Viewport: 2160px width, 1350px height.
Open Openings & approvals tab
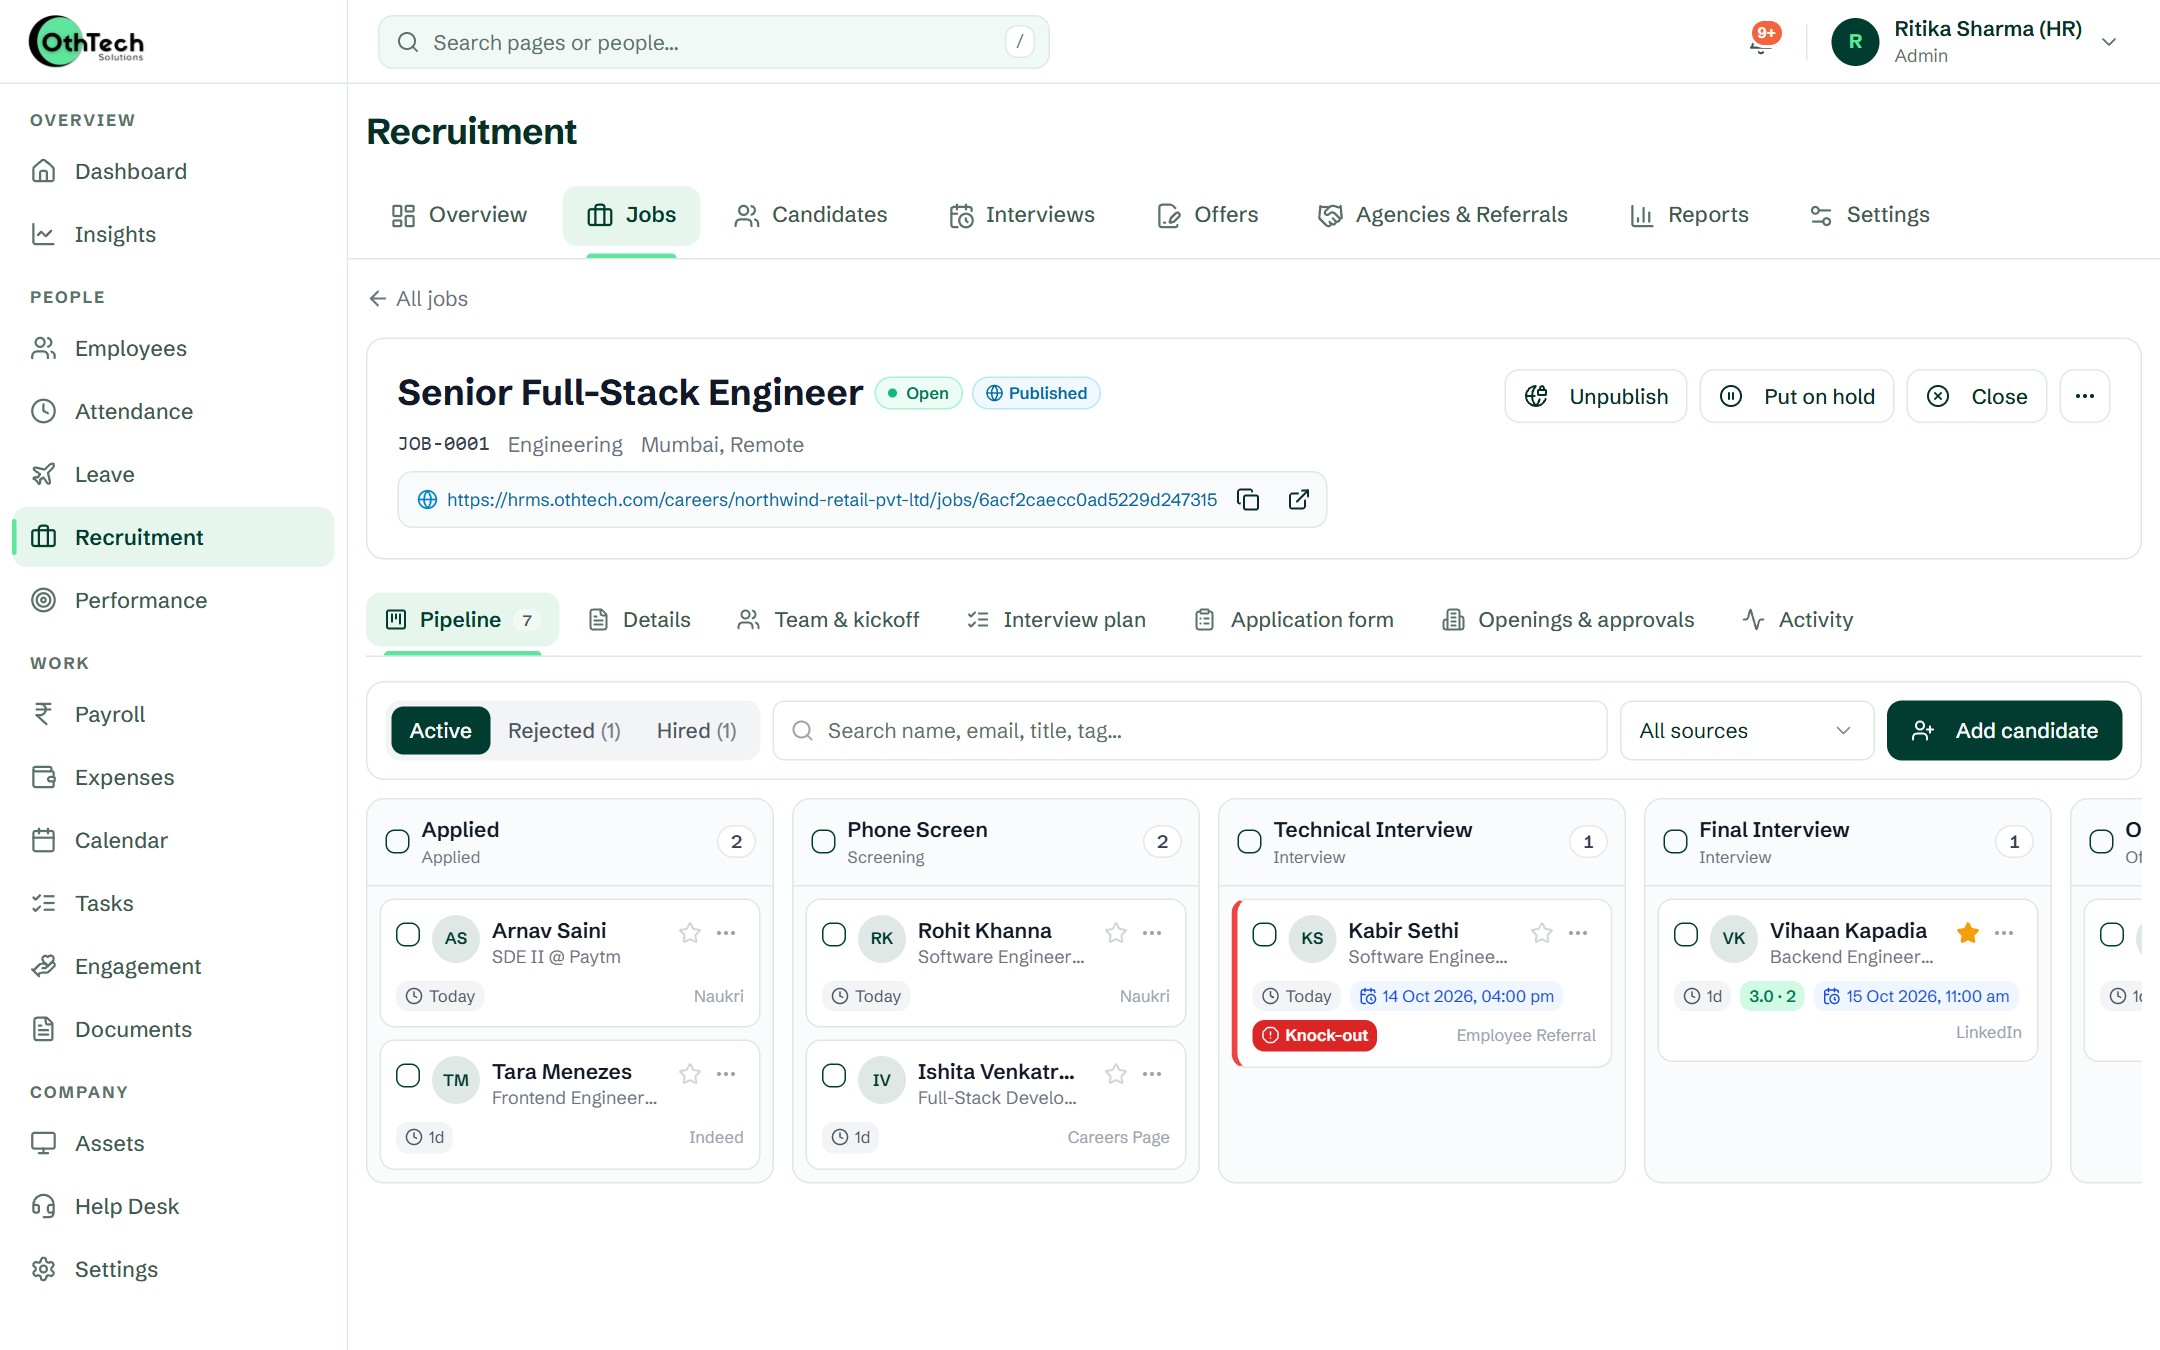(1568, 620)
